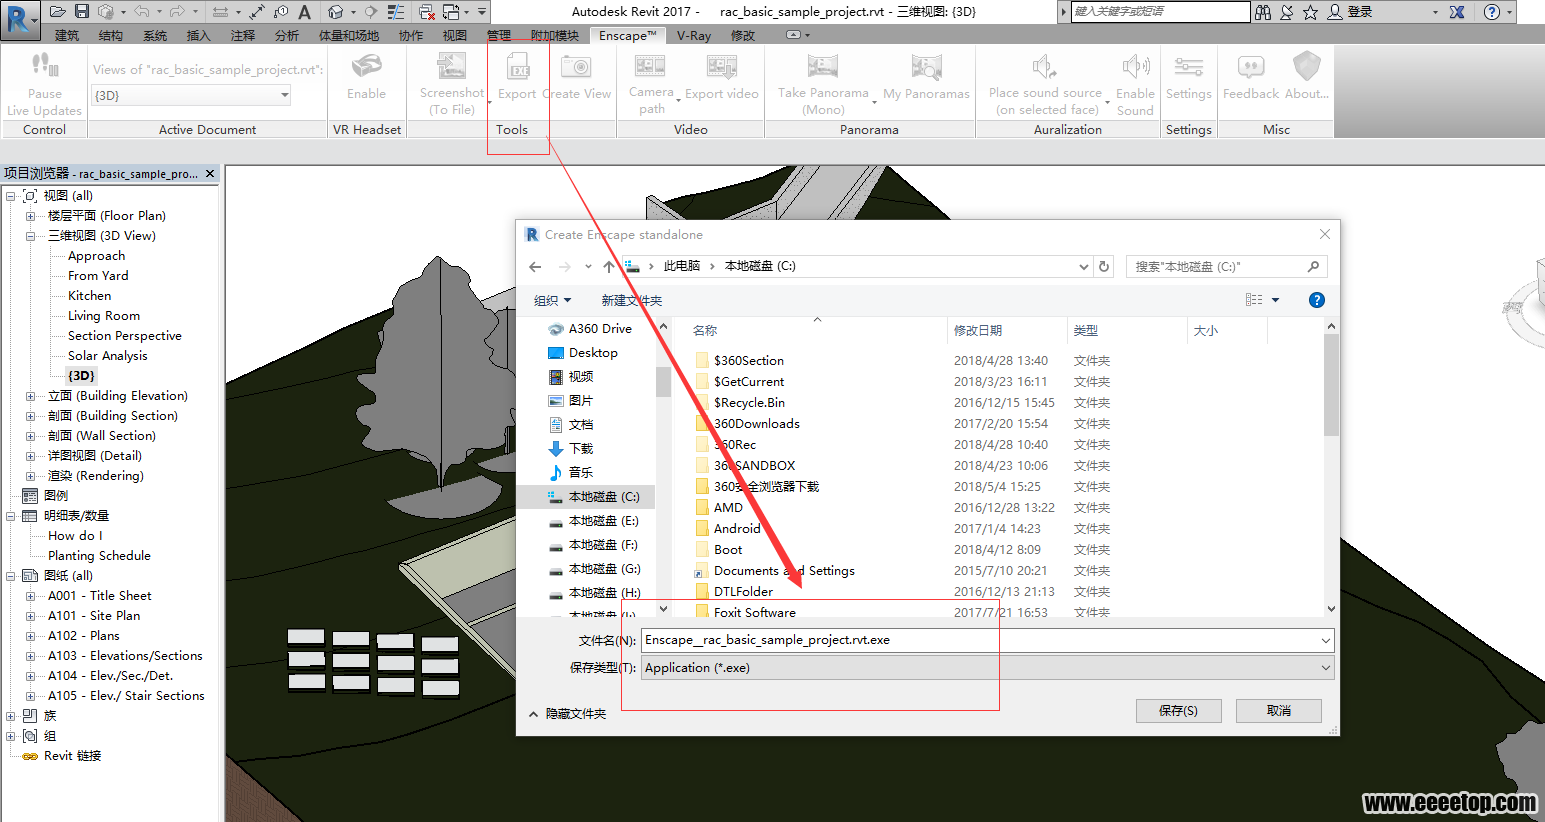
Task: Expand 楼层平面 (Floor Plan) tree node
Action: [x=30, y=216]
